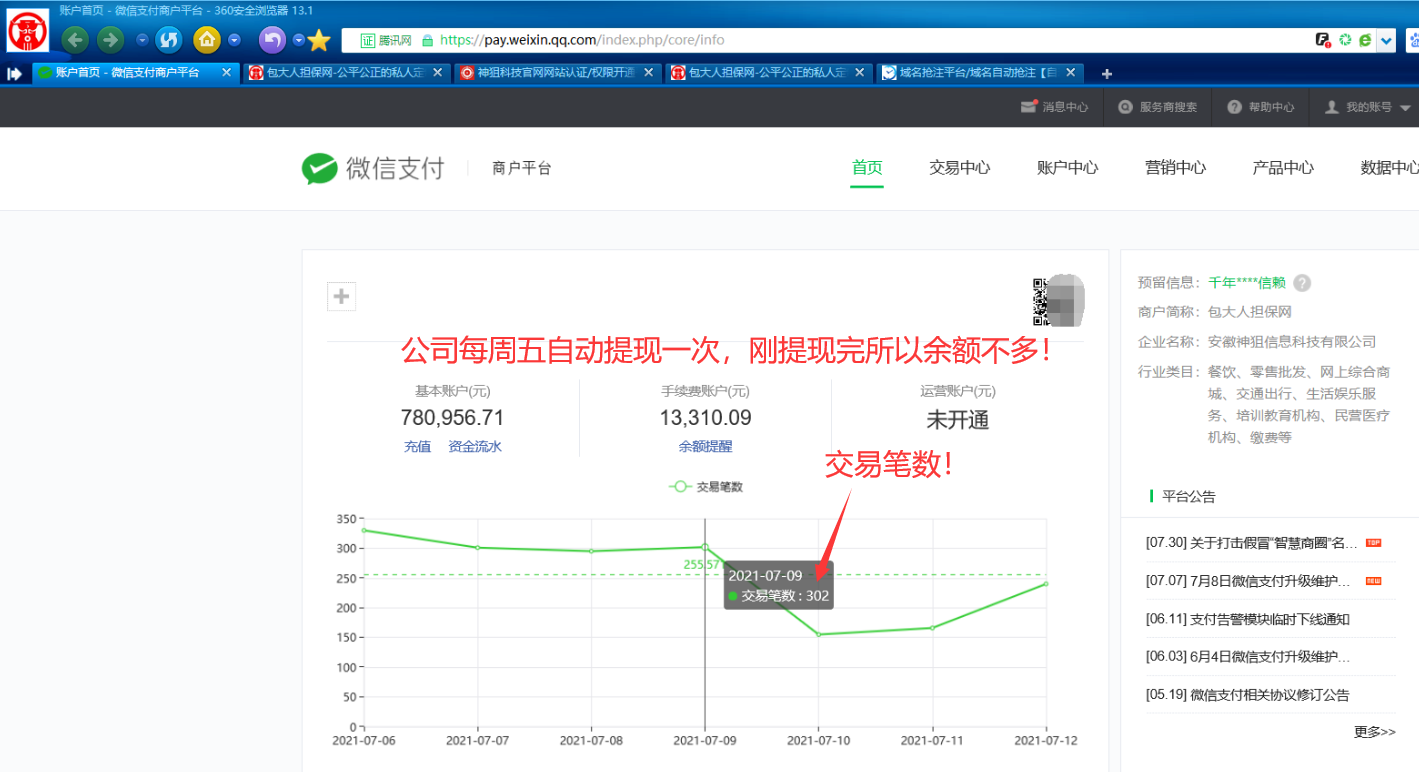Bookmark page with the yellow star icon
Screen dimensions: 1419x772
pyautogui.click(x=319, y=40)
